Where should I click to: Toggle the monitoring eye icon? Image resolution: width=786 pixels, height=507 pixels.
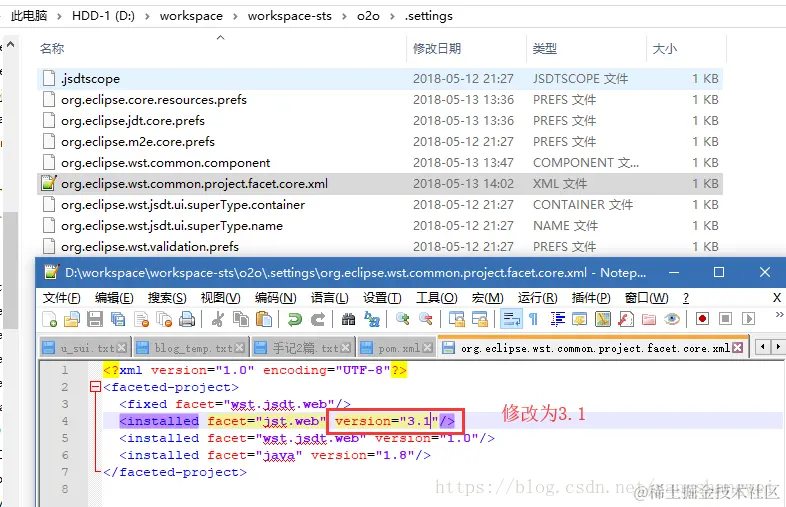[672, 319]
